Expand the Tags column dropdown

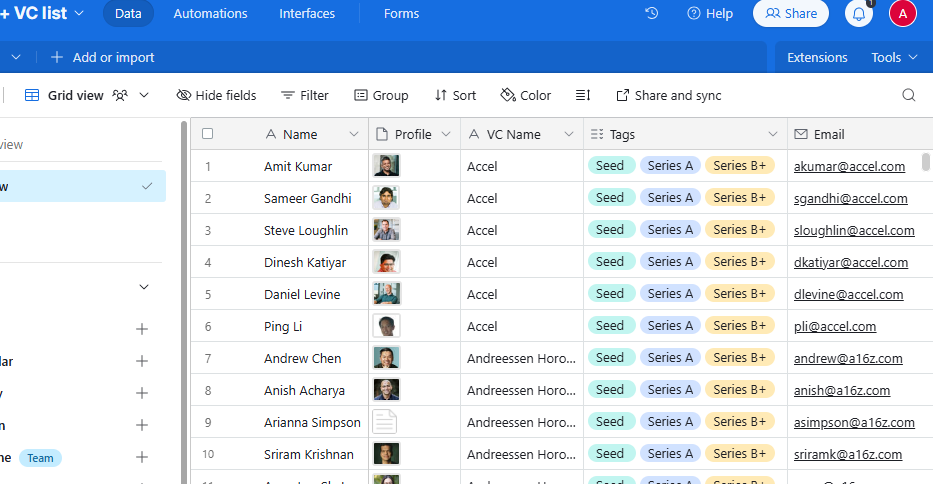tap(772, 134)
